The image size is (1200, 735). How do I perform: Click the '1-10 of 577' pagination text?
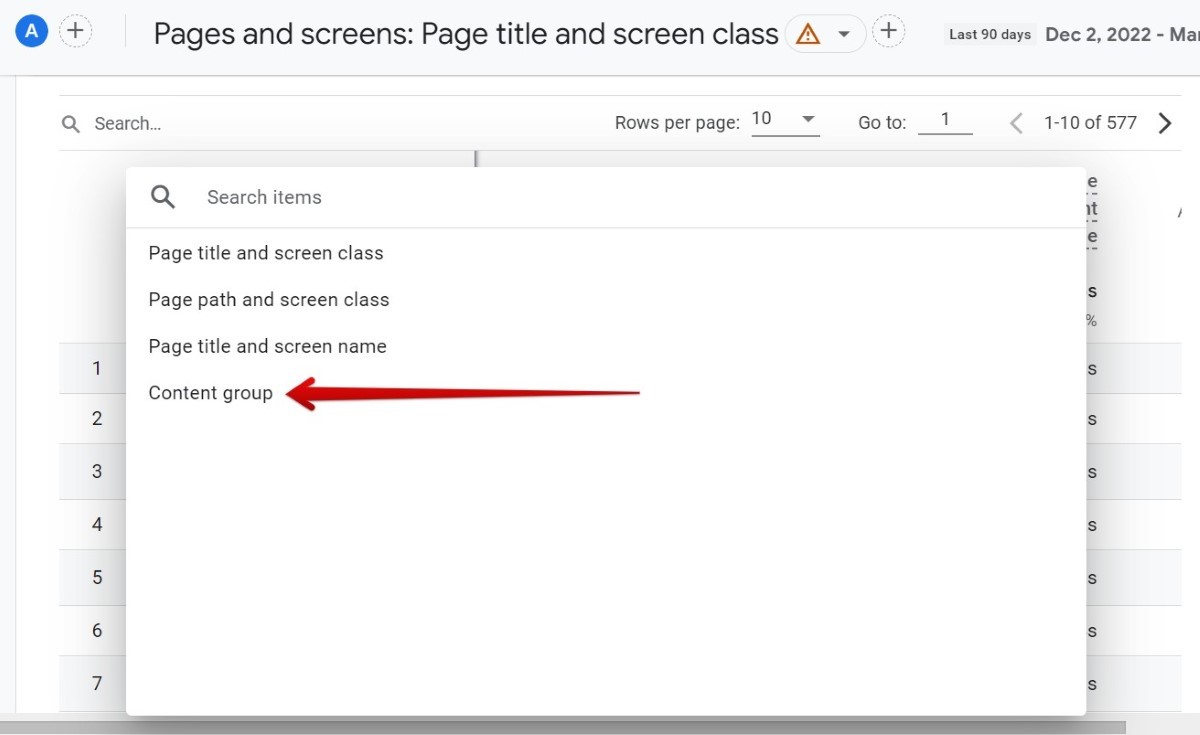tap(1090, 123)
